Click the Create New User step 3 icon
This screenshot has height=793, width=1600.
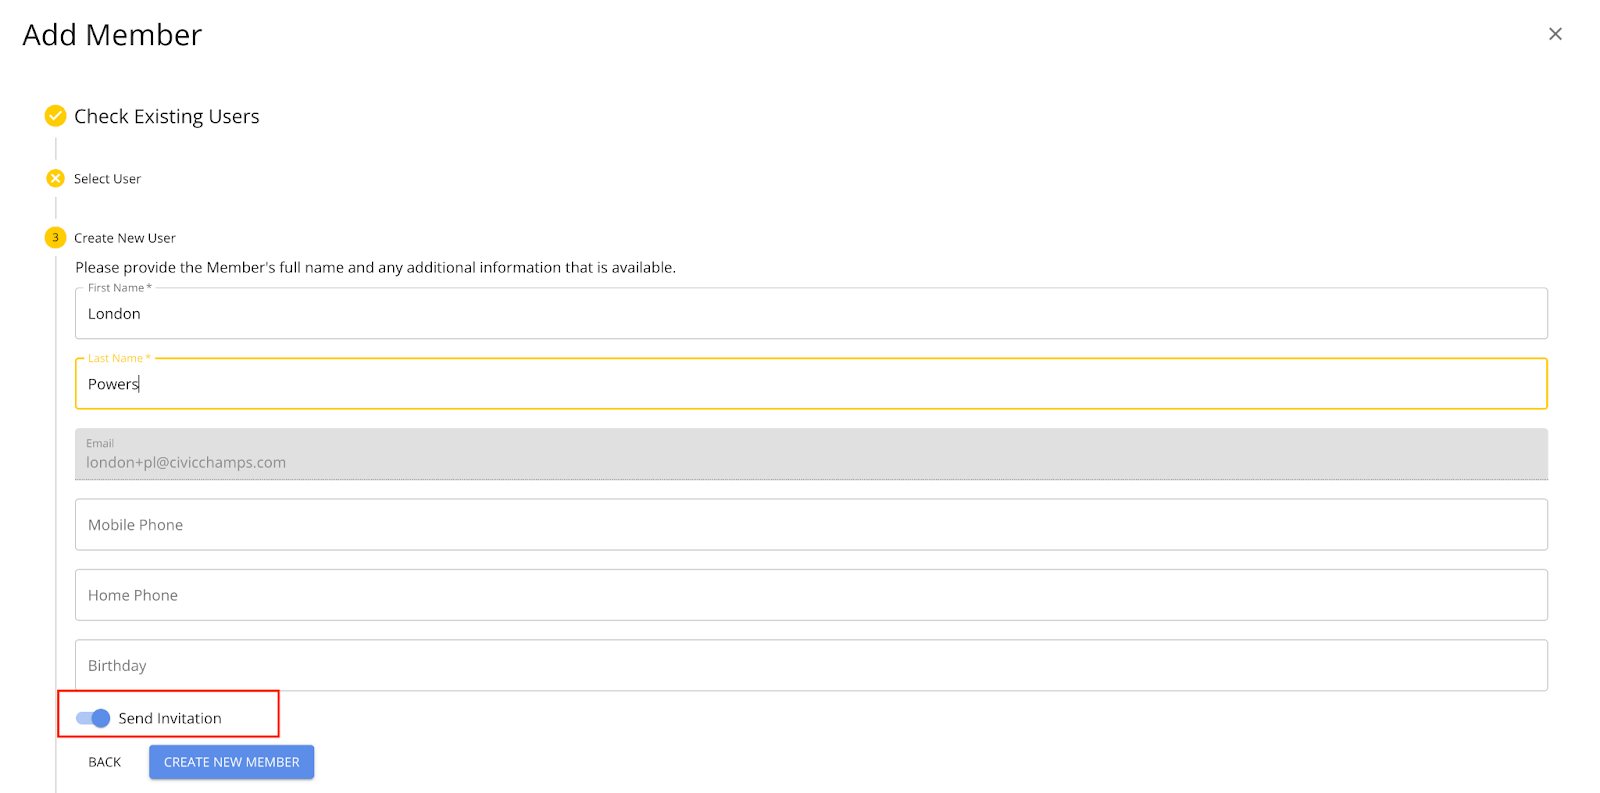tap(56, 238)
